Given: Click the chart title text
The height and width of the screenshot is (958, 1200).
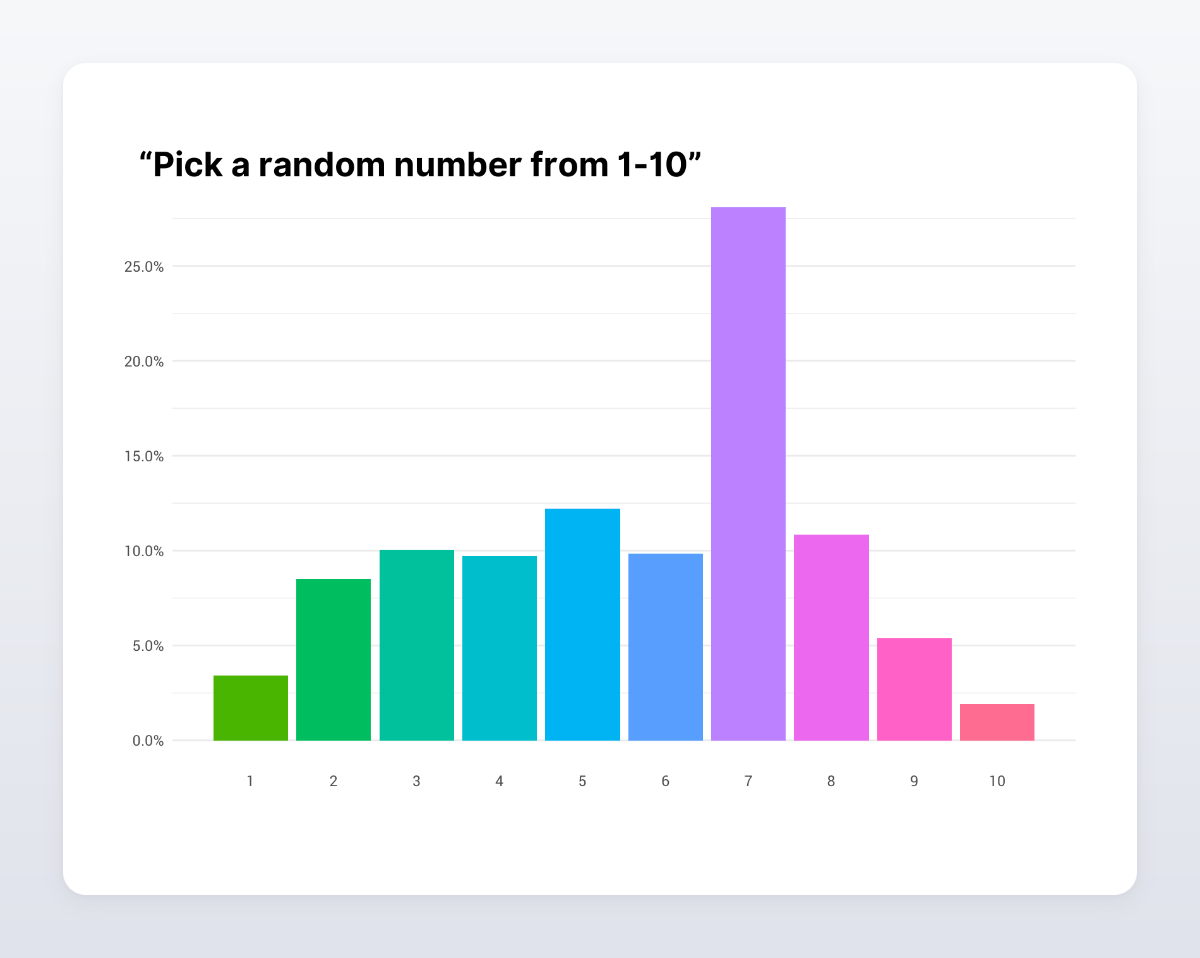Looking at the screenshot, I should (x=421, y=165).
